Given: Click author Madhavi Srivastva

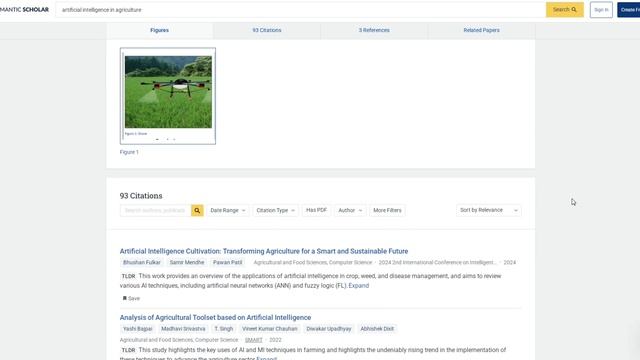Looking at the screenshot, I should click(x=183, y=329).
